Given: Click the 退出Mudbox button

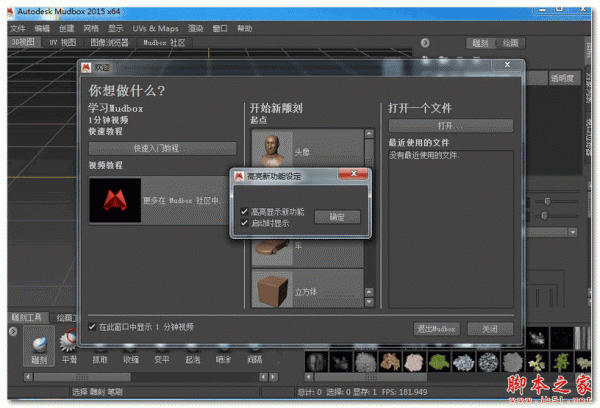Looking at the screenshot, I should coord(437,329).
